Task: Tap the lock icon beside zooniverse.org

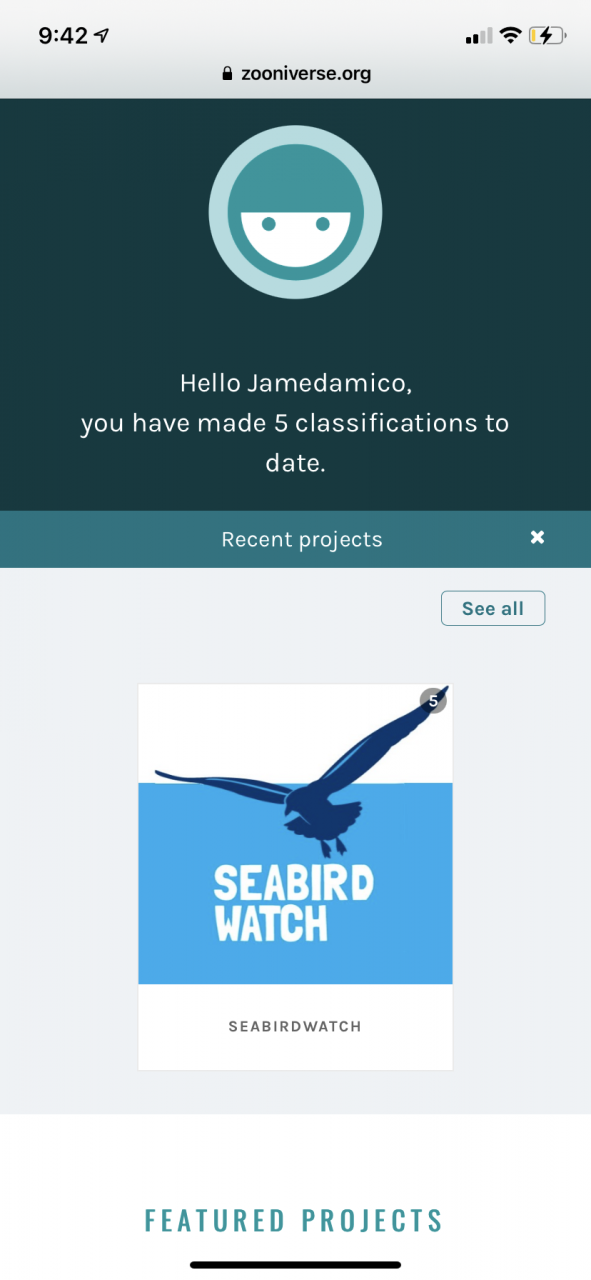Action: (x=227, y=74)
